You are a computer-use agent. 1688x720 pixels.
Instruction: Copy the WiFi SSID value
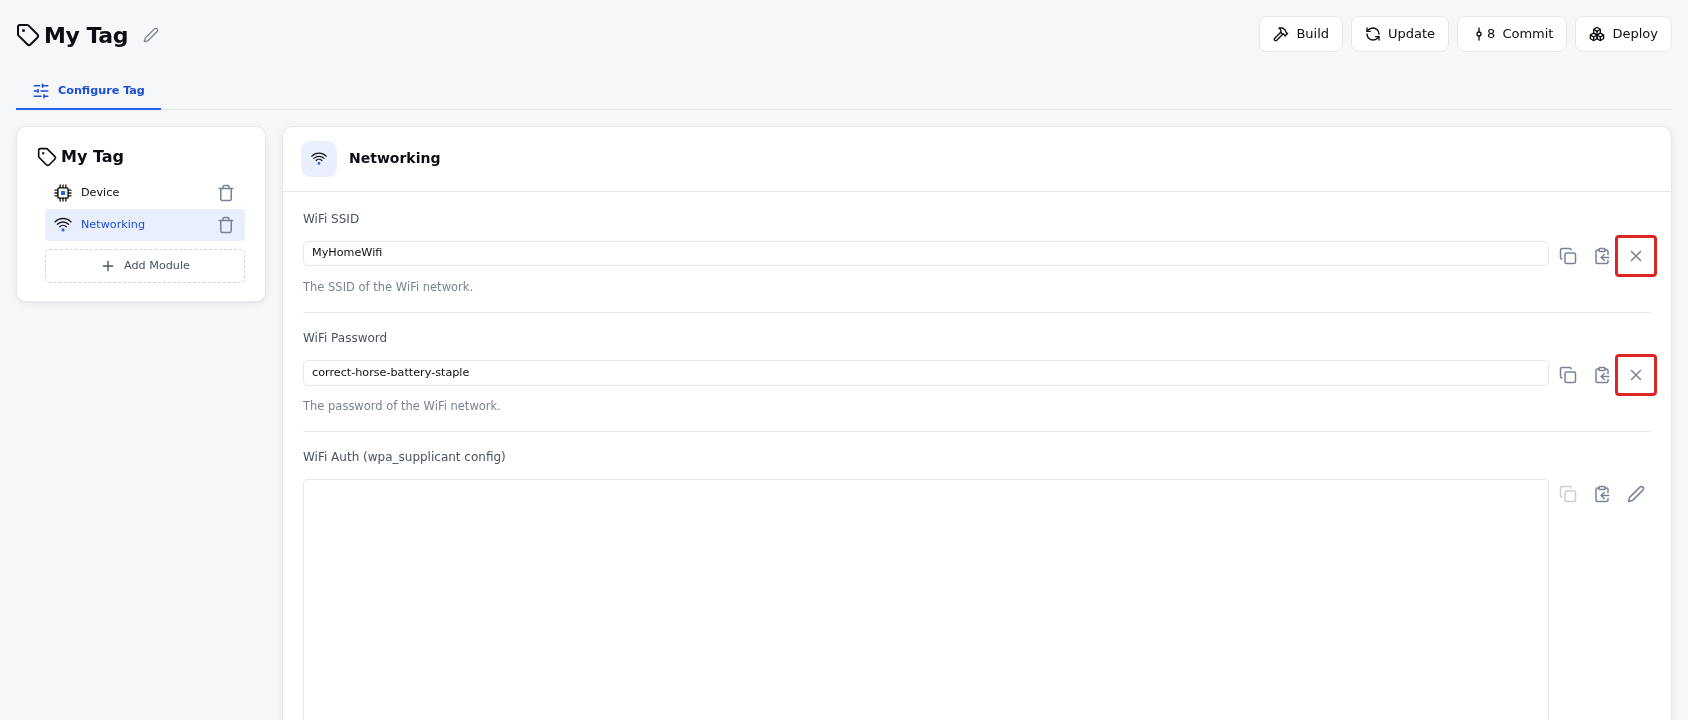pyautogui.click(x=1568, y=256)
